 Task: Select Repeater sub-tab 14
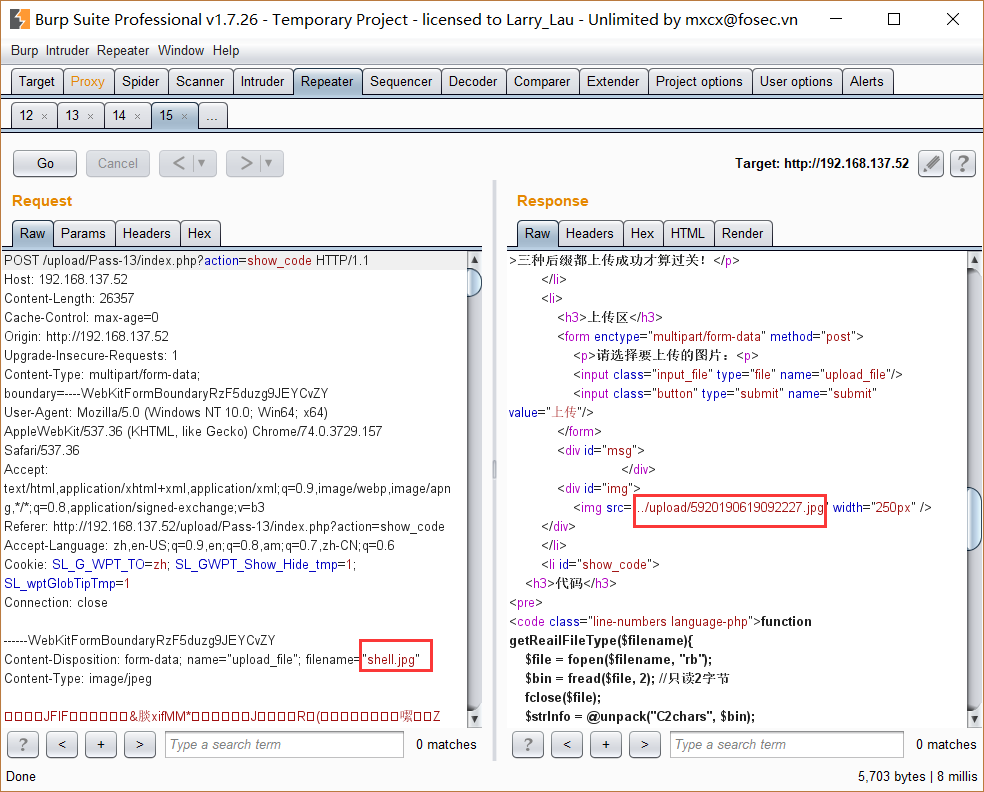point(119,116)
